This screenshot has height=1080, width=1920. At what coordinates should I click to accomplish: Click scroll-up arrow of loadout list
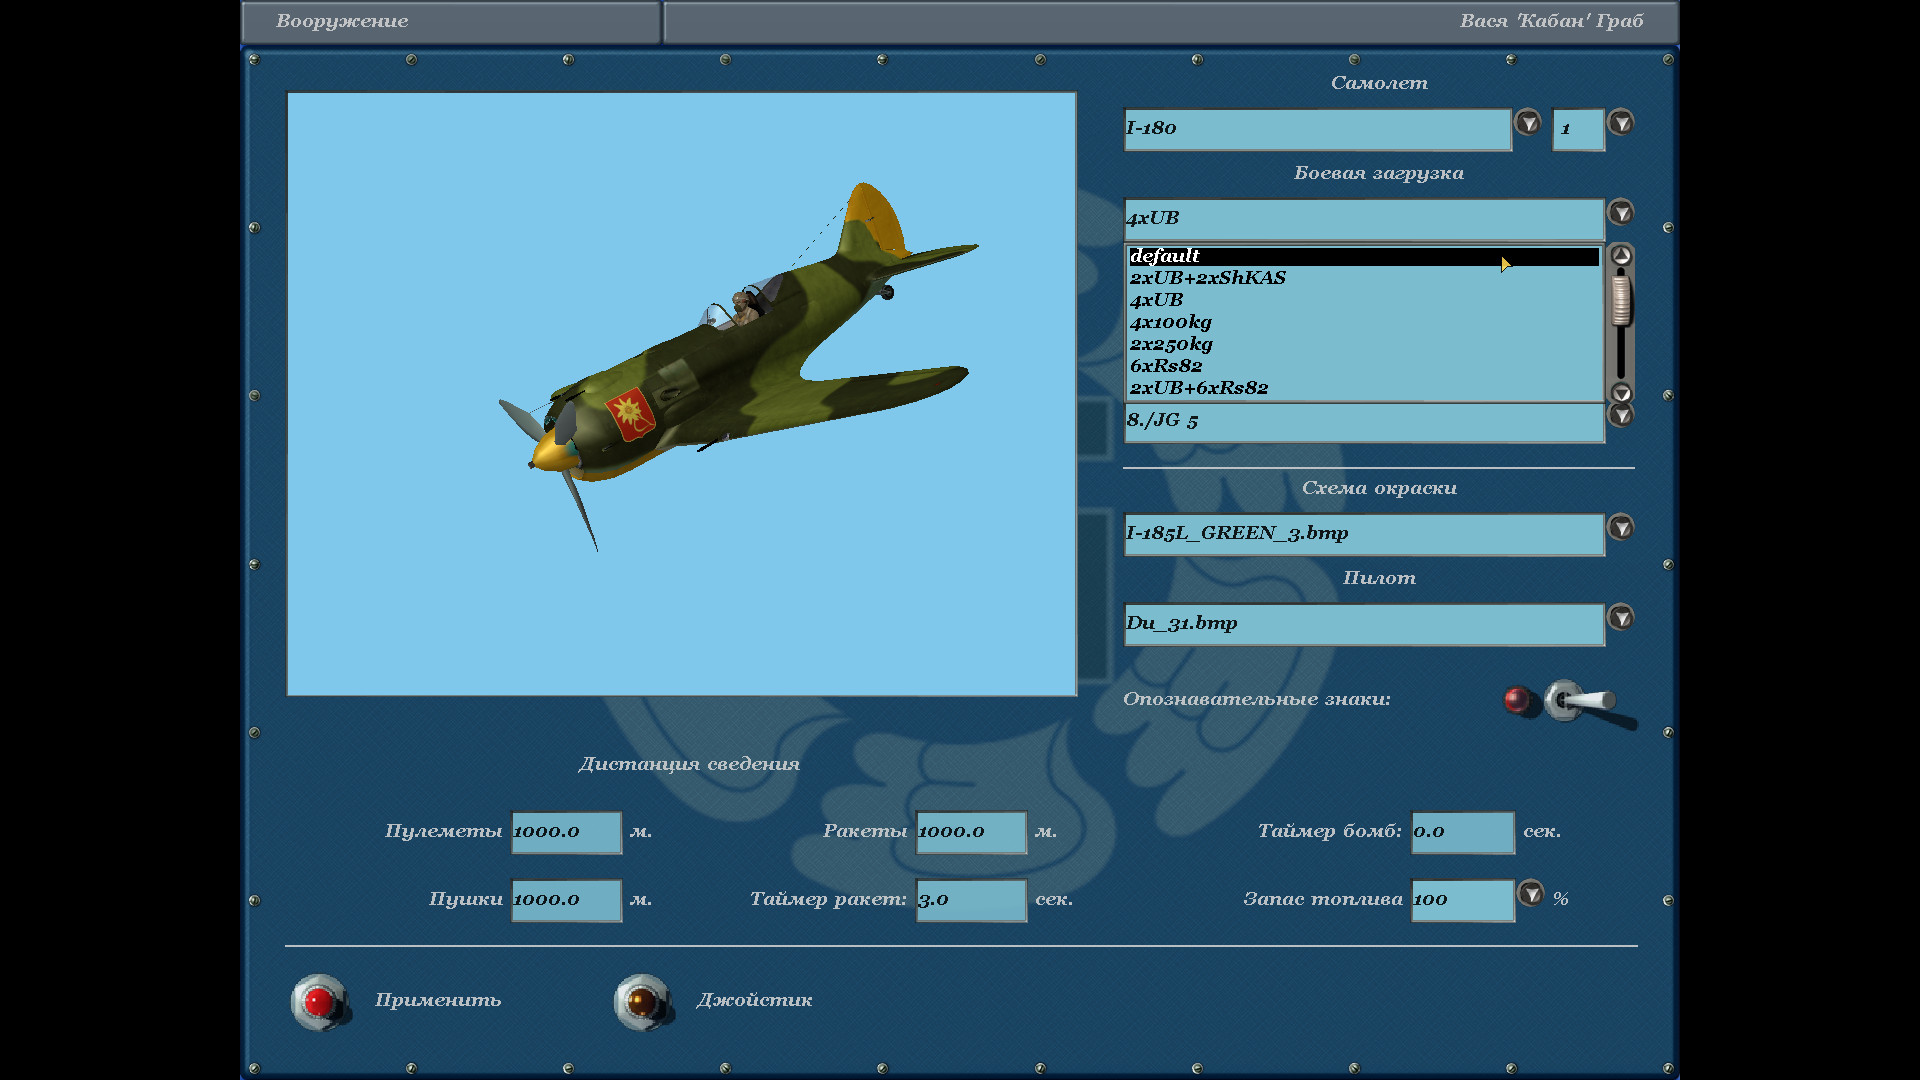click(x=1621, y=256)
